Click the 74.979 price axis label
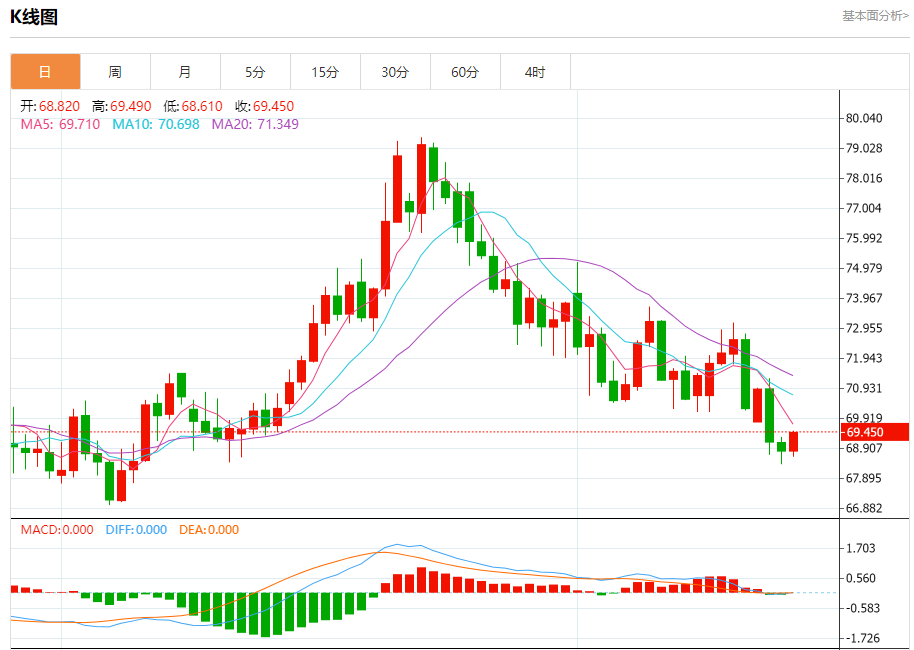The width and height of the screenshot is (914, 650). [864, 268]
